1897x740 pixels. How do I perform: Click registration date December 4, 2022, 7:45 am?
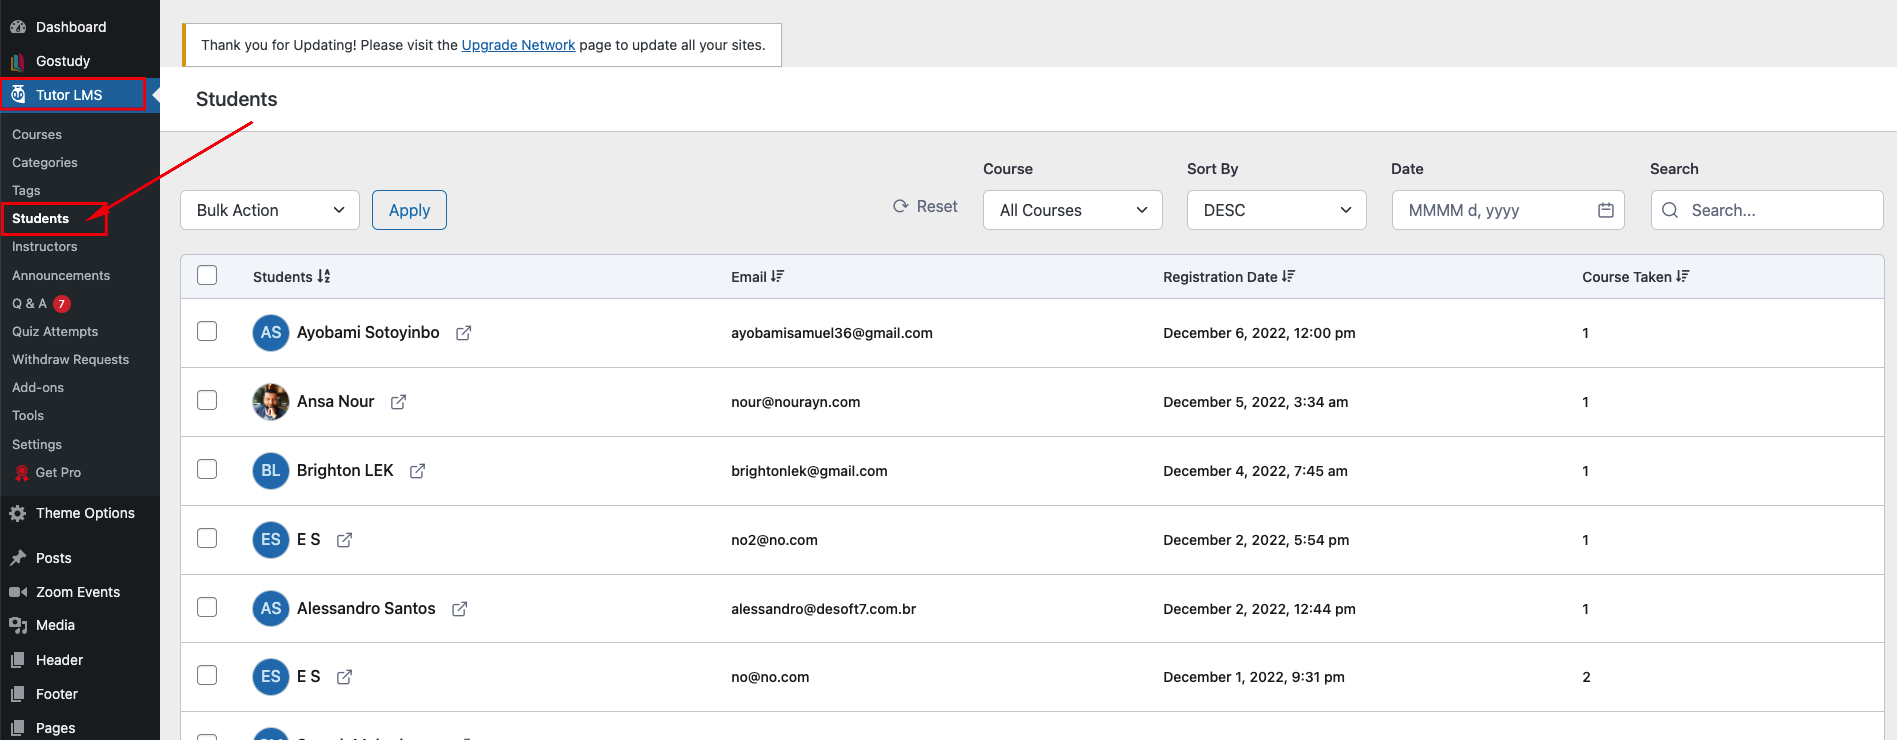coord(1255,471)
